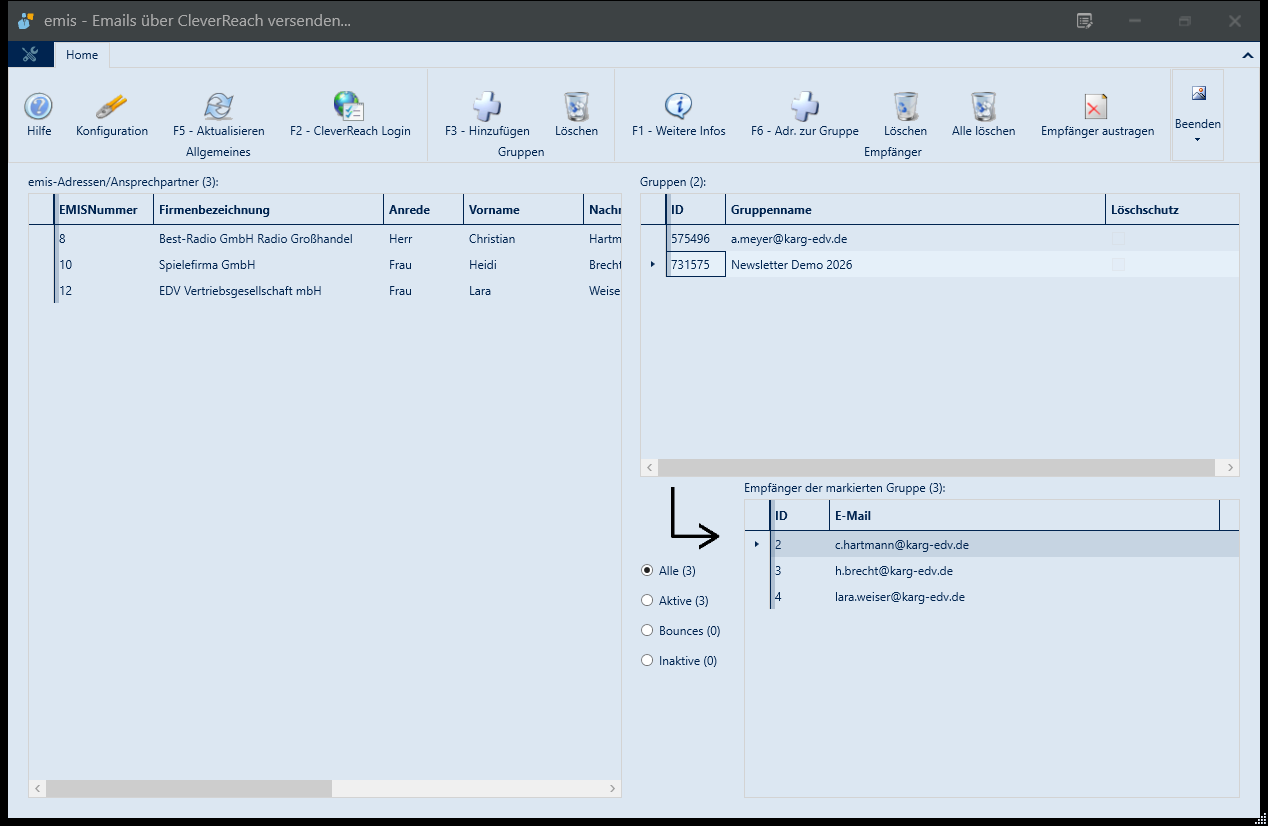Open F1 - Weitere Infos
The image size is (1268, 826).
(679, 115)
